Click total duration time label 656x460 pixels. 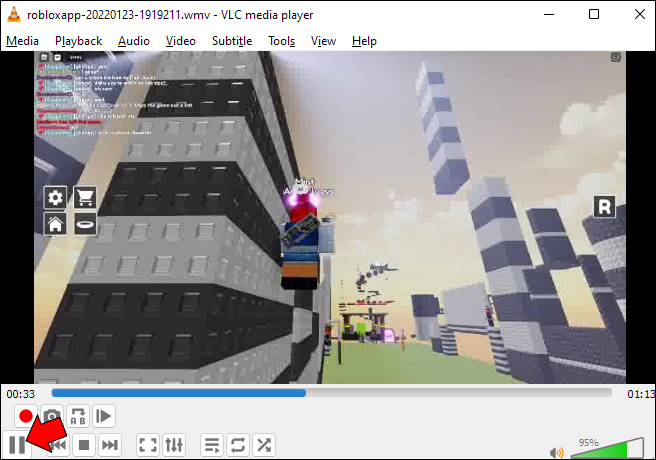(641, 394)
